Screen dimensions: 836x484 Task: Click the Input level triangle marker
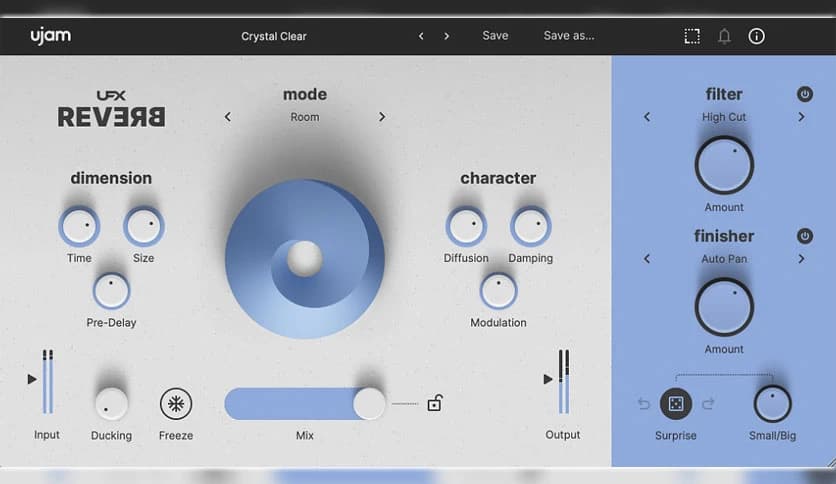pos(32,379)
